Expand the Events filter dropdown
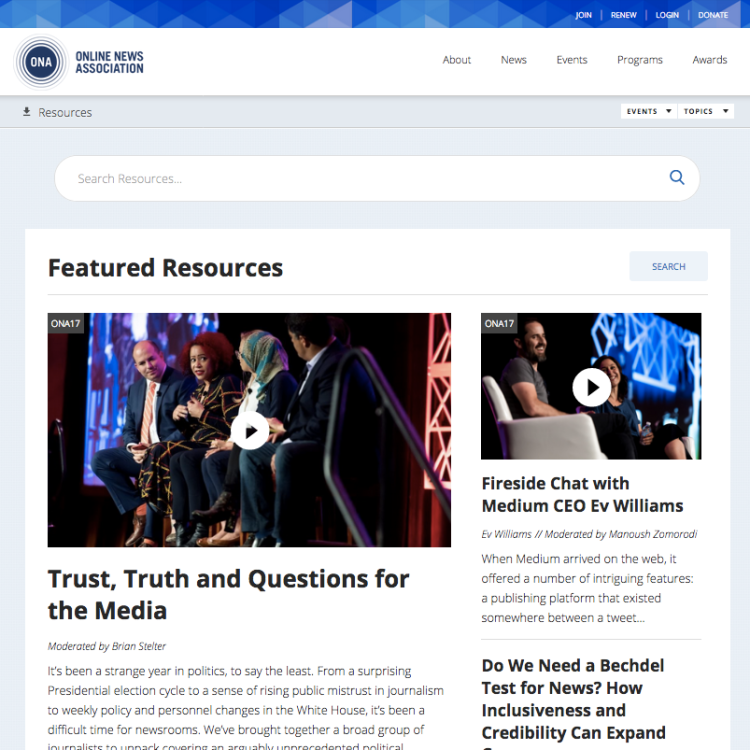 pyautogui.click(x=649, y=111)
